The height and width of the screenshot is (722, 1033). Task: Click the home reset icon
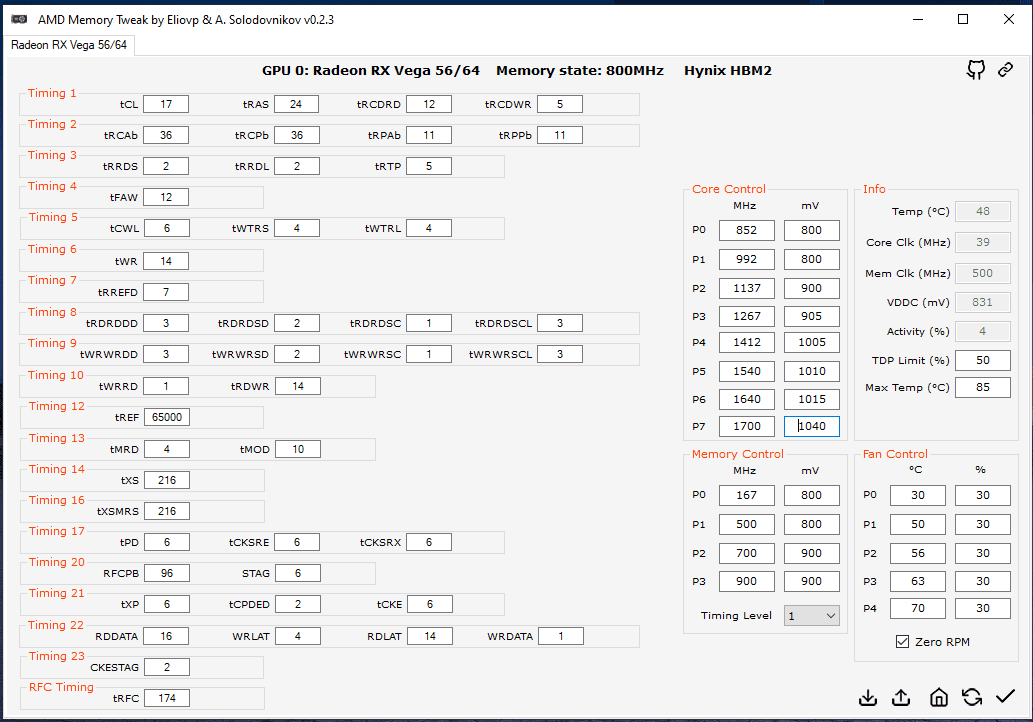[939, 697]
